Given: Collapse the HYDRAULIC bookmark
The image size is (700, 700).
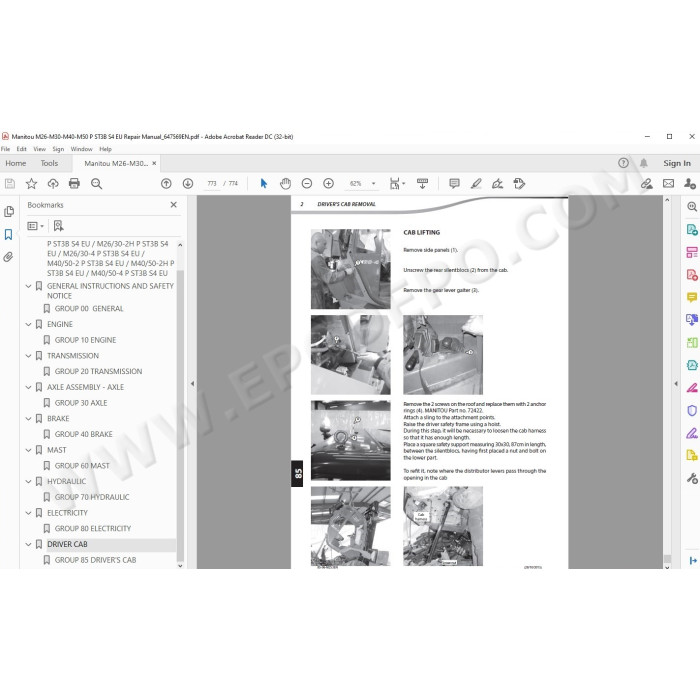Looking at the screenshot, I should click(28, 481).
